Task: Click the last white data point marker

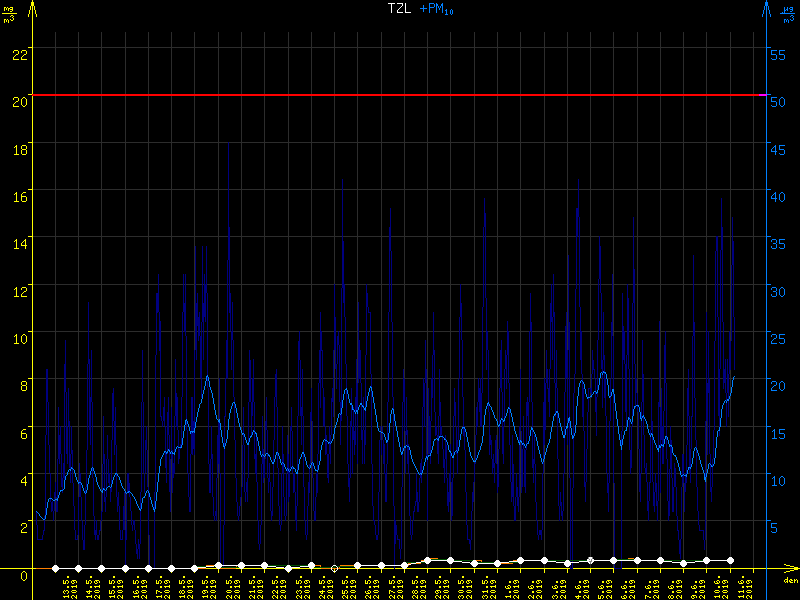Action: pos(730,561)
